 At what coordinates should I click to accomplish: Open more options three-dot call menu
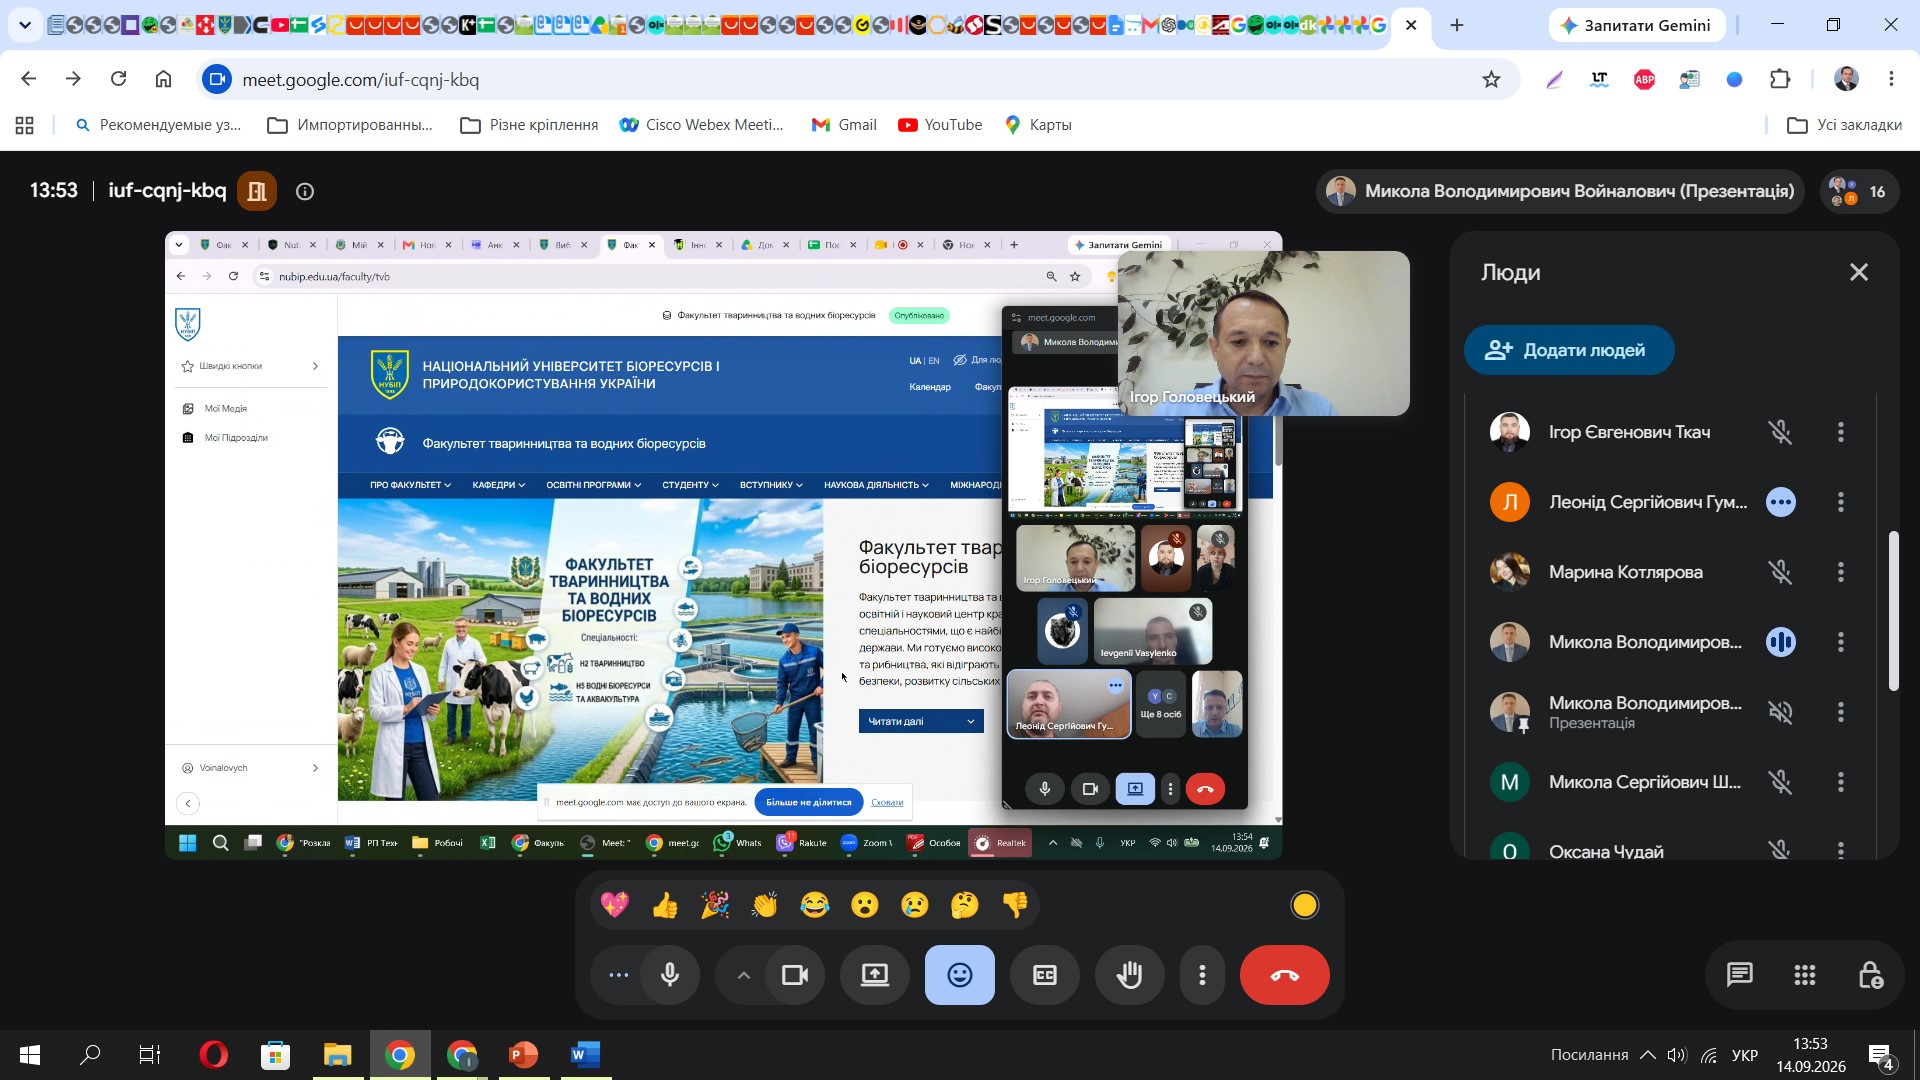point(1202,975)
